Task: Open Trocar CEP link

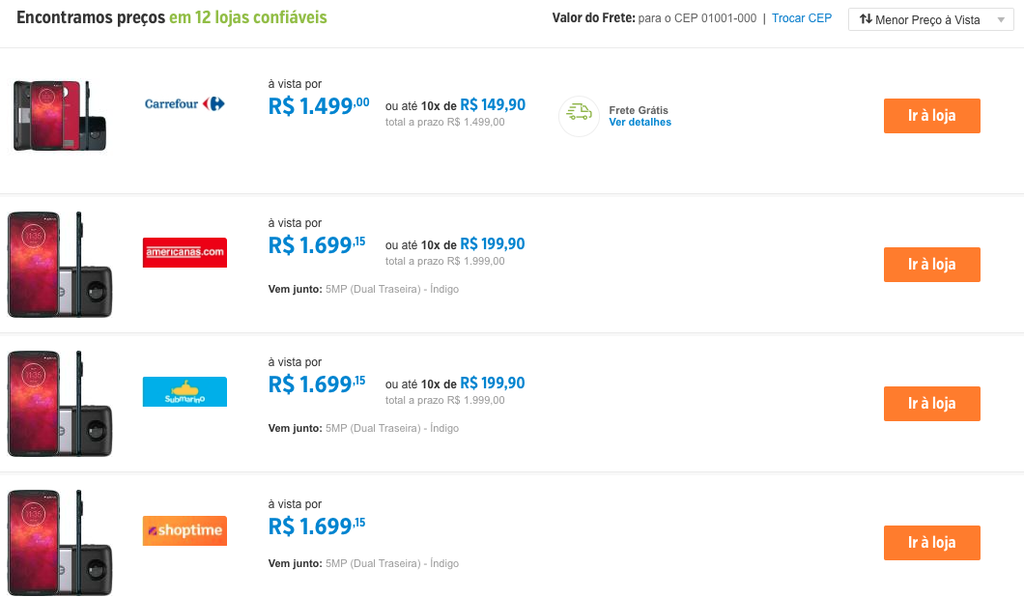Action: (801, 18)
